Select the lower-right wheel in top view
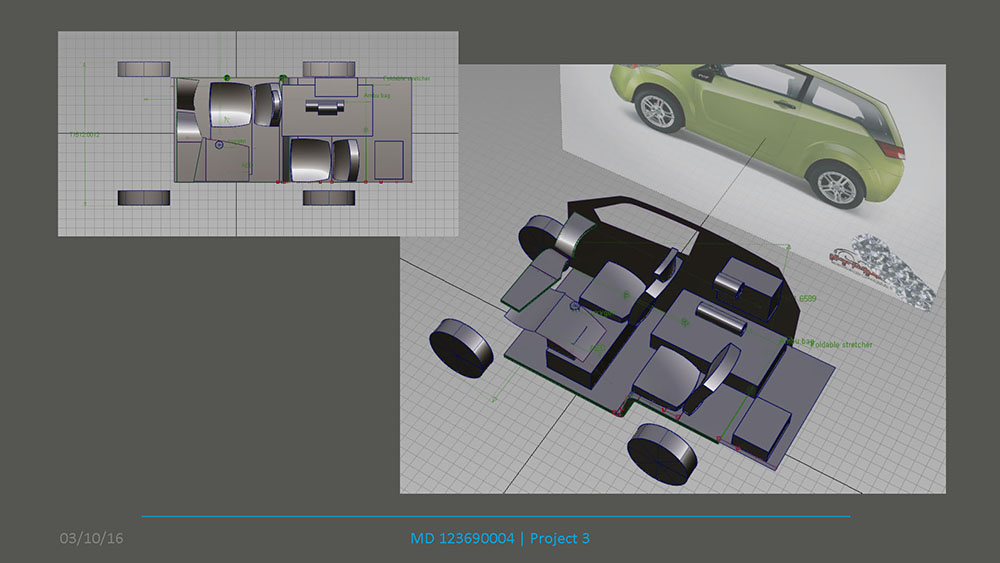 (x=330, y=197)
